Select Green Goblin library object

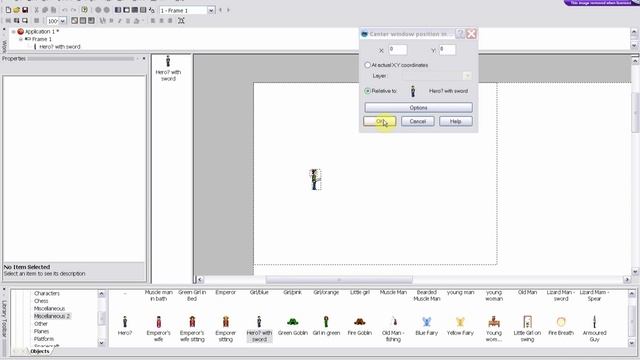[x=292, y=326]
